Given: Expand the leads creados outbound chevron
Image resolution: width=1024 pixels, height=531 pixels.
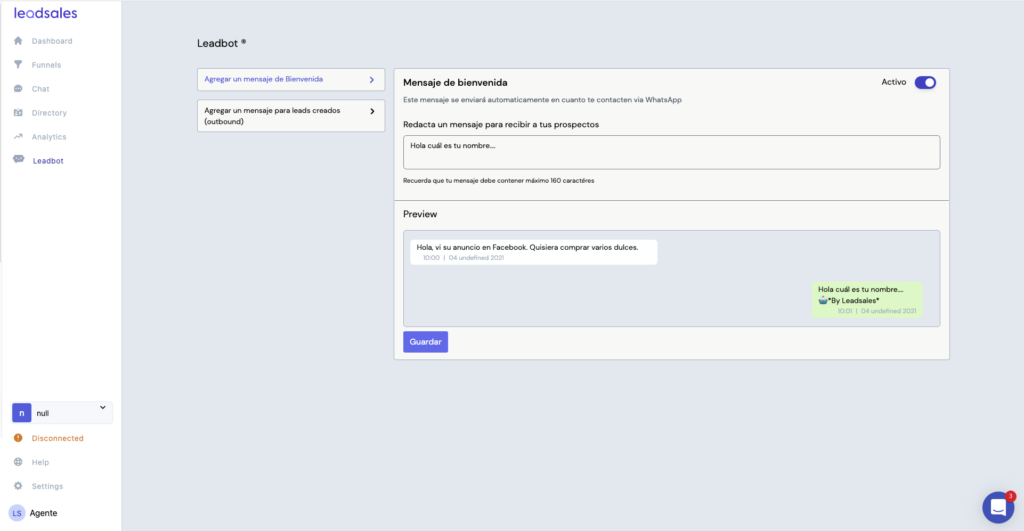Looking at the screenshot, I should point(372,112).
